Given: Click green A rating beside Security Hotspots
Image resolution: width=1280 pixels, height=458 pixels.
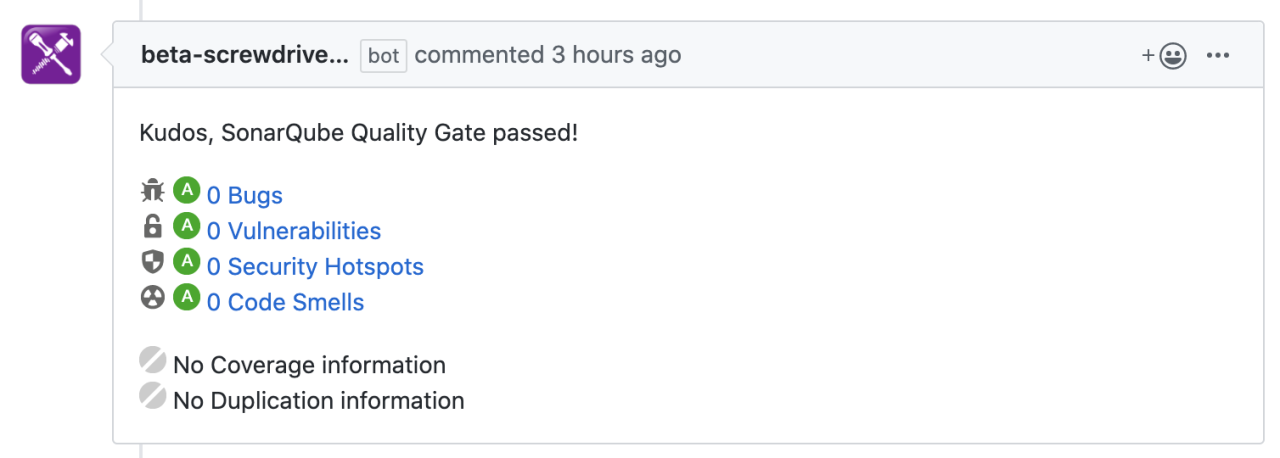Looking at the screenshot, I should pos(186,262).
